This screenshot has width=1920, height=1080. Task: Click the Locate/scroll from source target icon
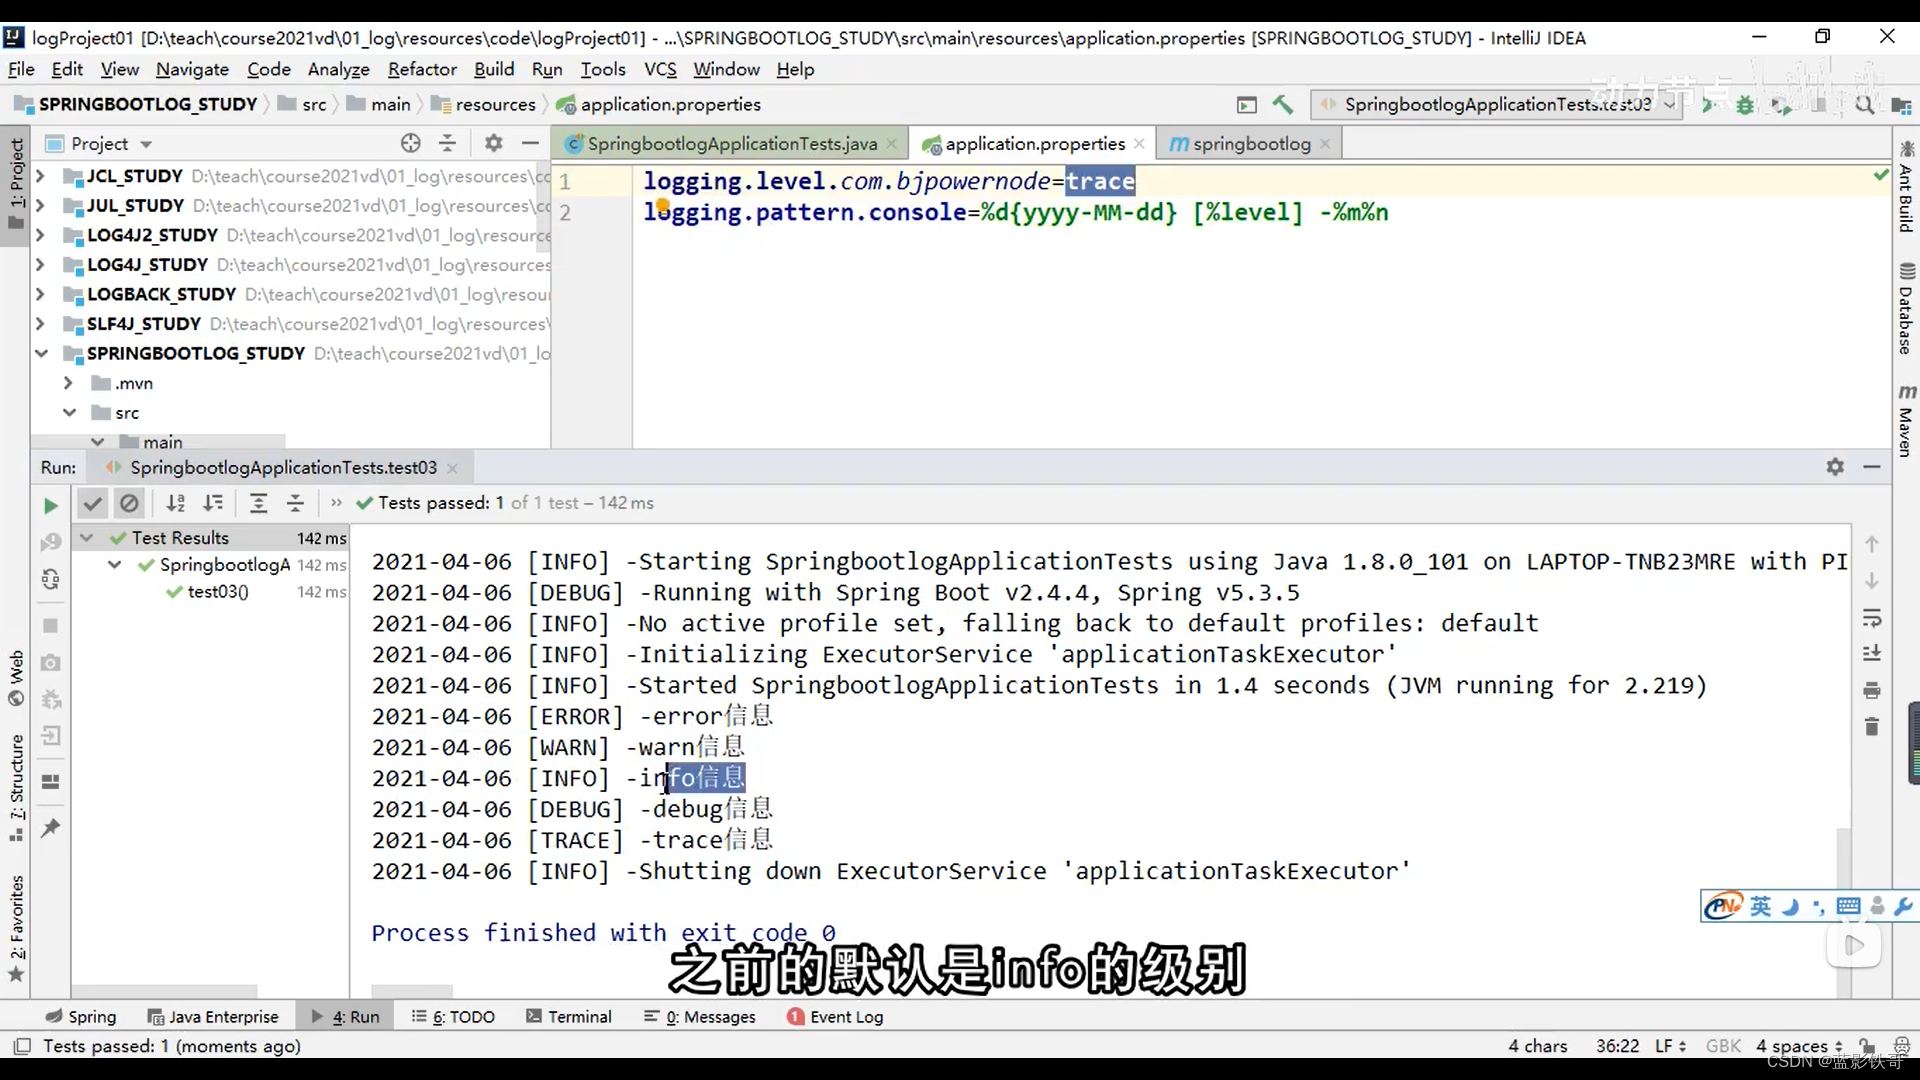click(410, 143)
